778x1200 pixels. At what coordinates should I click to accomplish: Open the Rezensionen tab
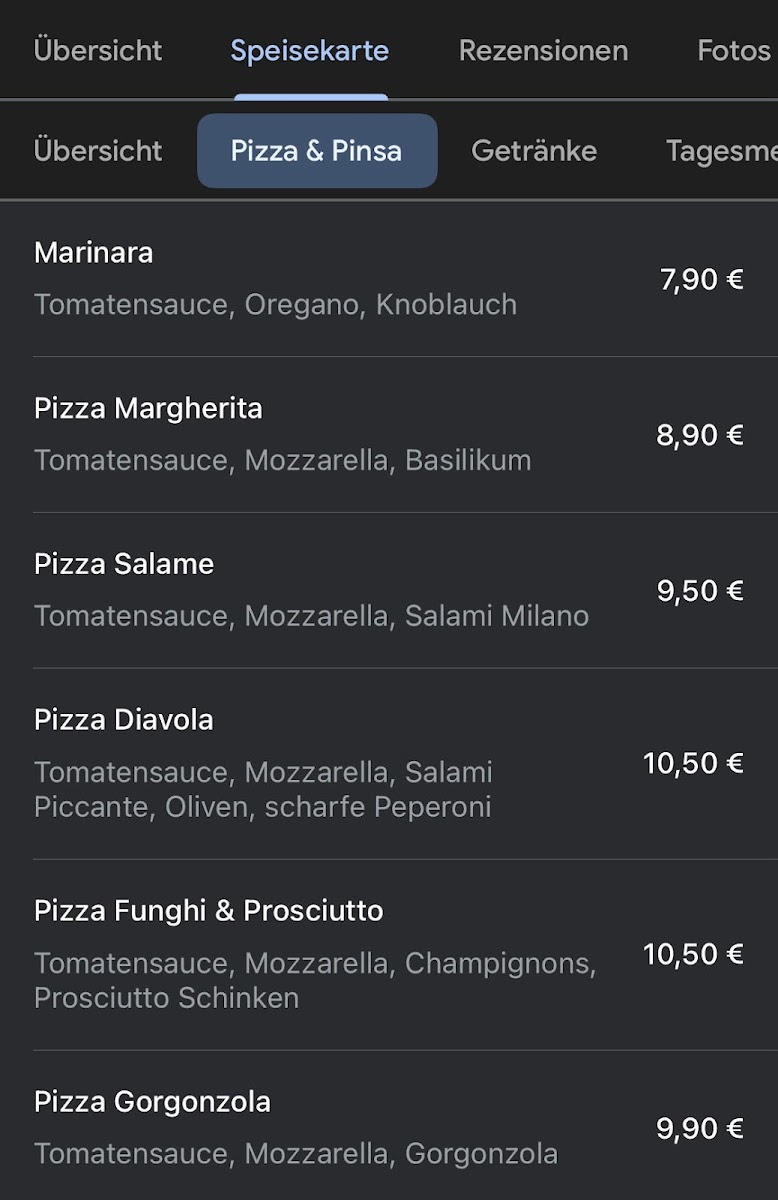tap(543, 50)
